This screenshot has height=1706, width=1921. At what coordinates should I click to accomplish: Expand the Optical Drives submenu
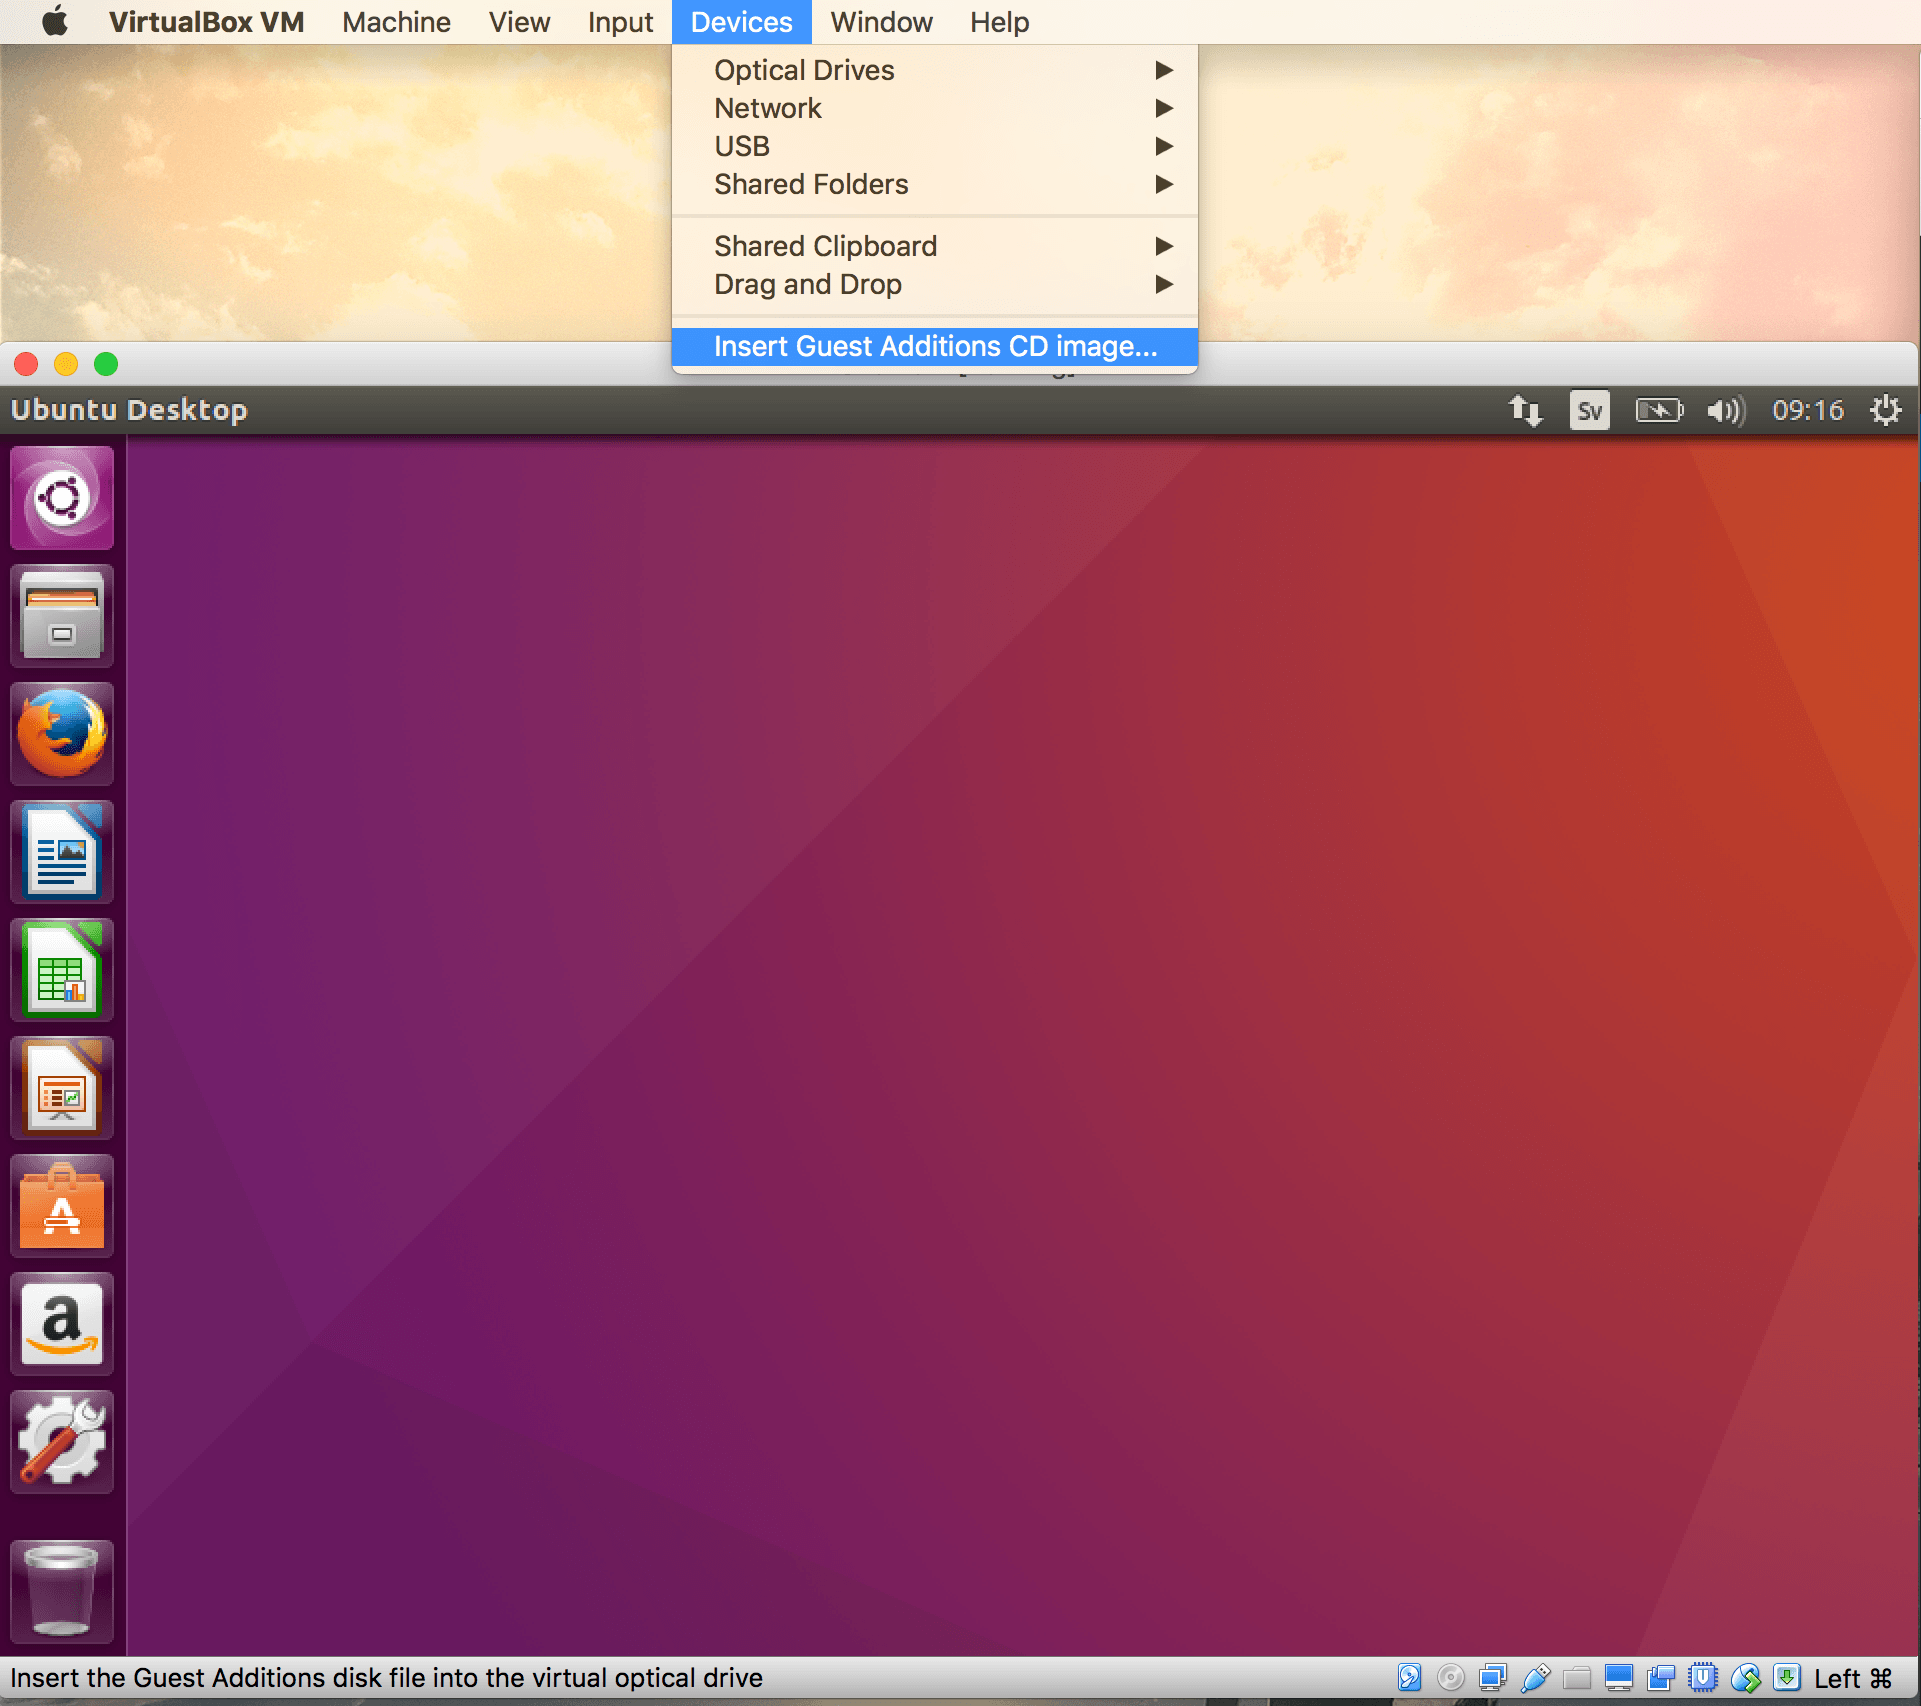coord(935,70)
